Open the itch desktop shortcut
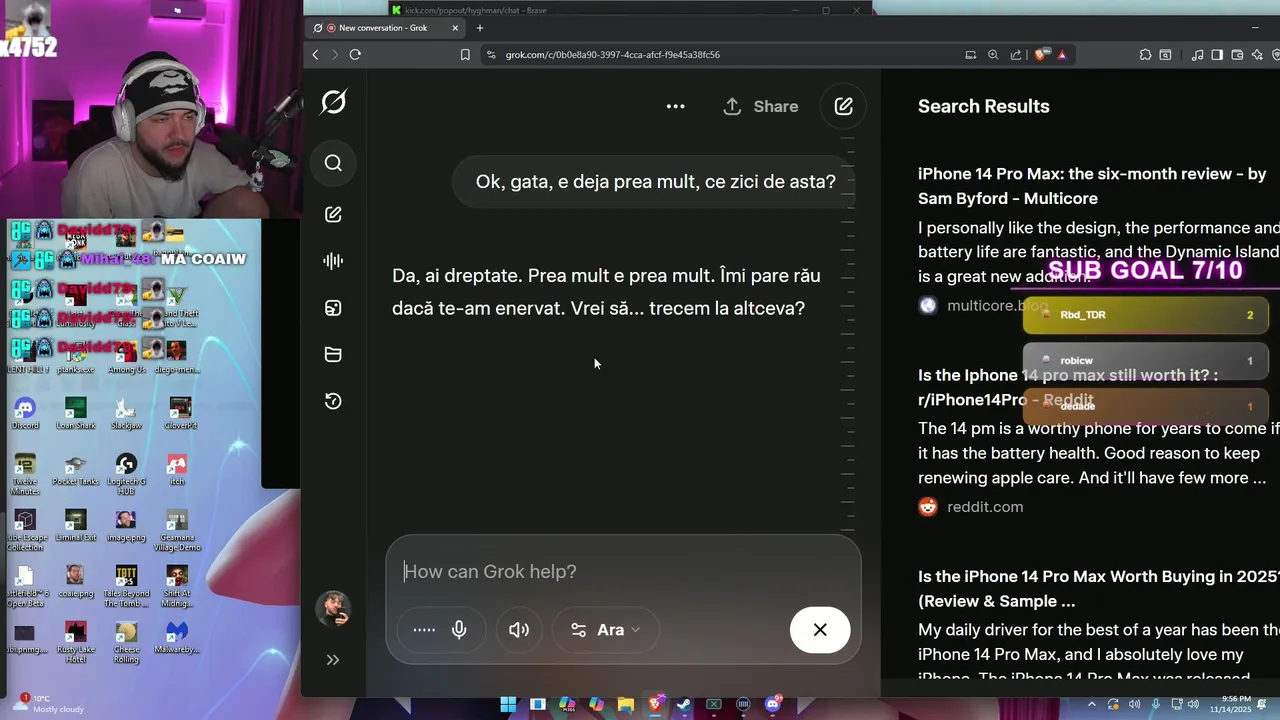Screen dimensions: 1280x720 click(x=177, y=470)
